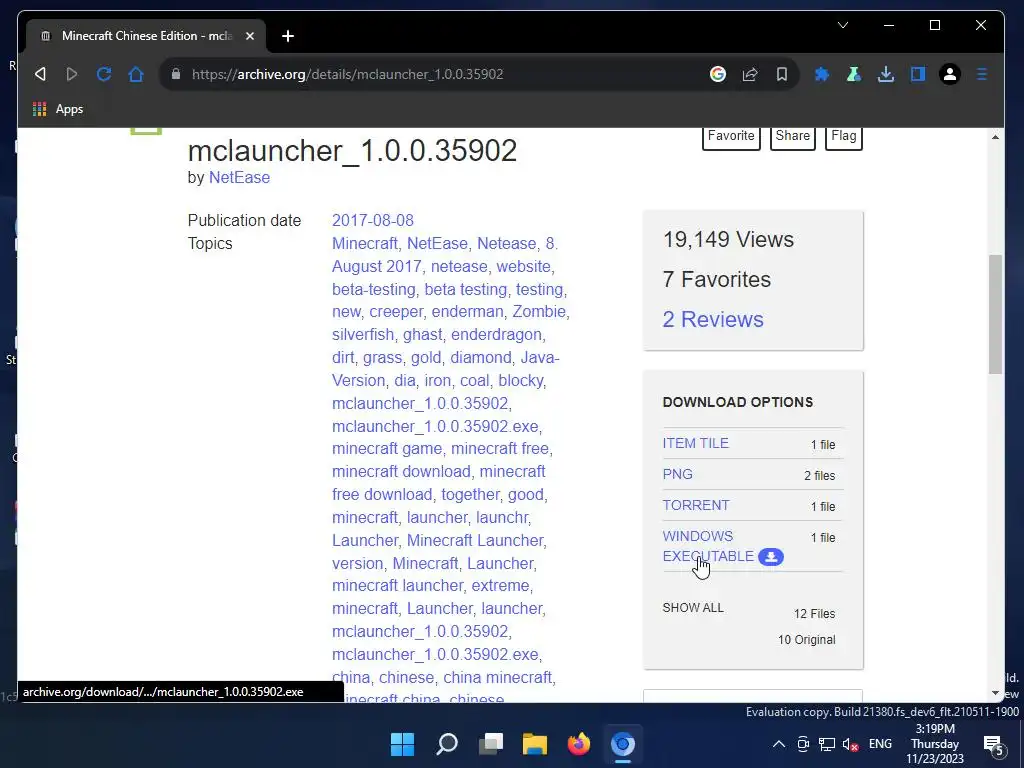Viewport: 1024px width, 768px height.
Task: Select the Minecraft Chinese Edition tab
Action: [x=146, y=36]
